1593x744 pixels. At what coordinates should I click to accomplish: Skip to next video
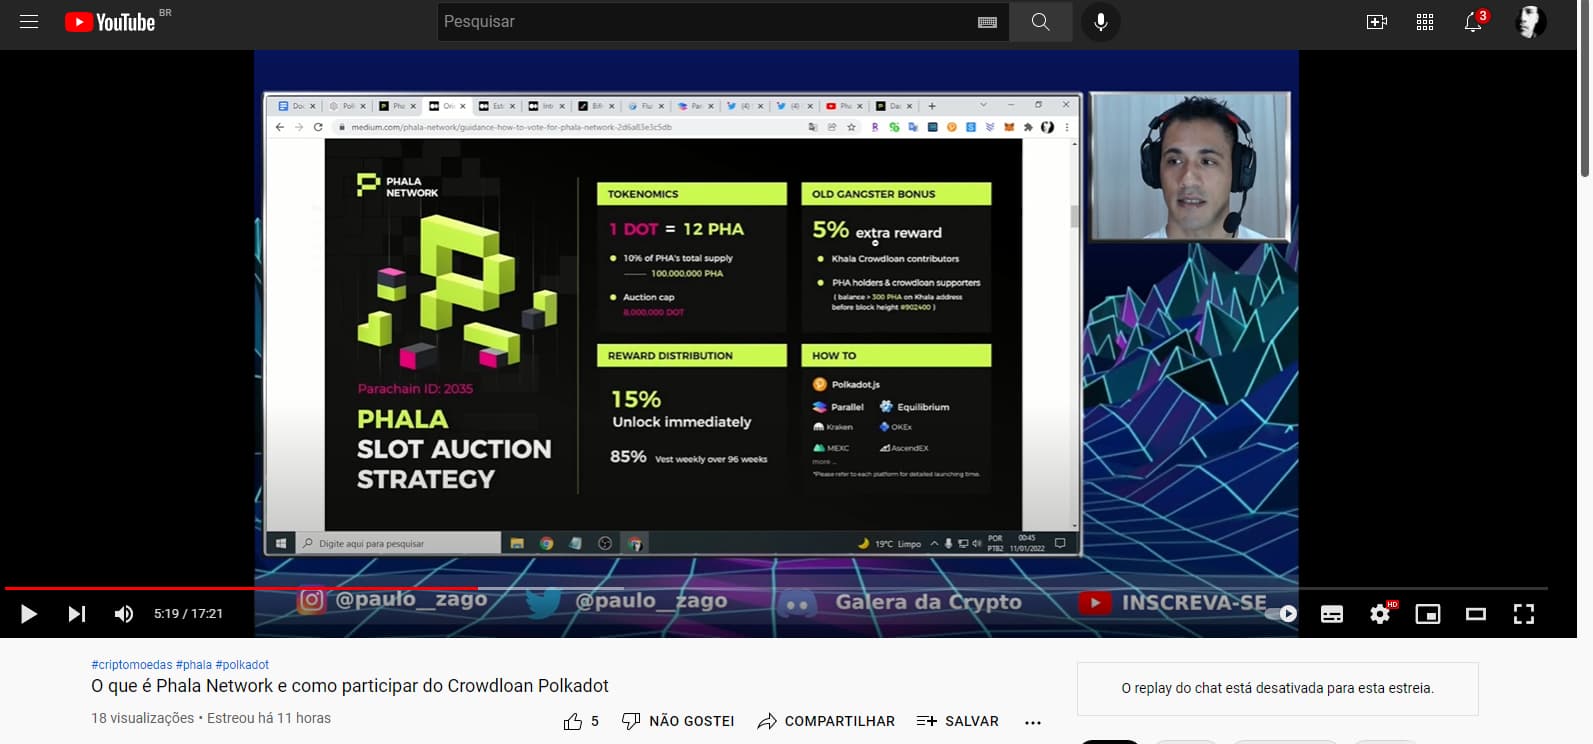pyautogui.click(x=77, y=614)
